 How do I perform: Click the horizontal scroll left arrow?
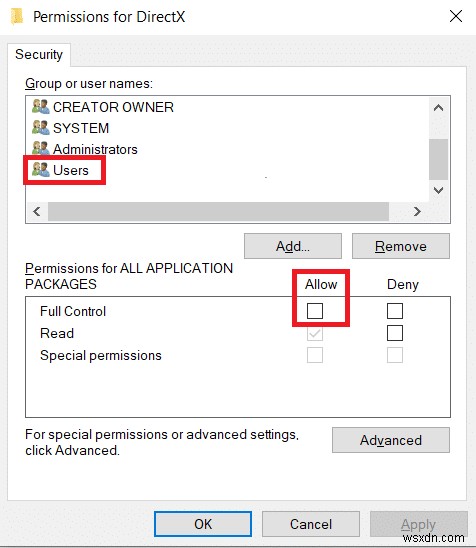pos(37,211)
